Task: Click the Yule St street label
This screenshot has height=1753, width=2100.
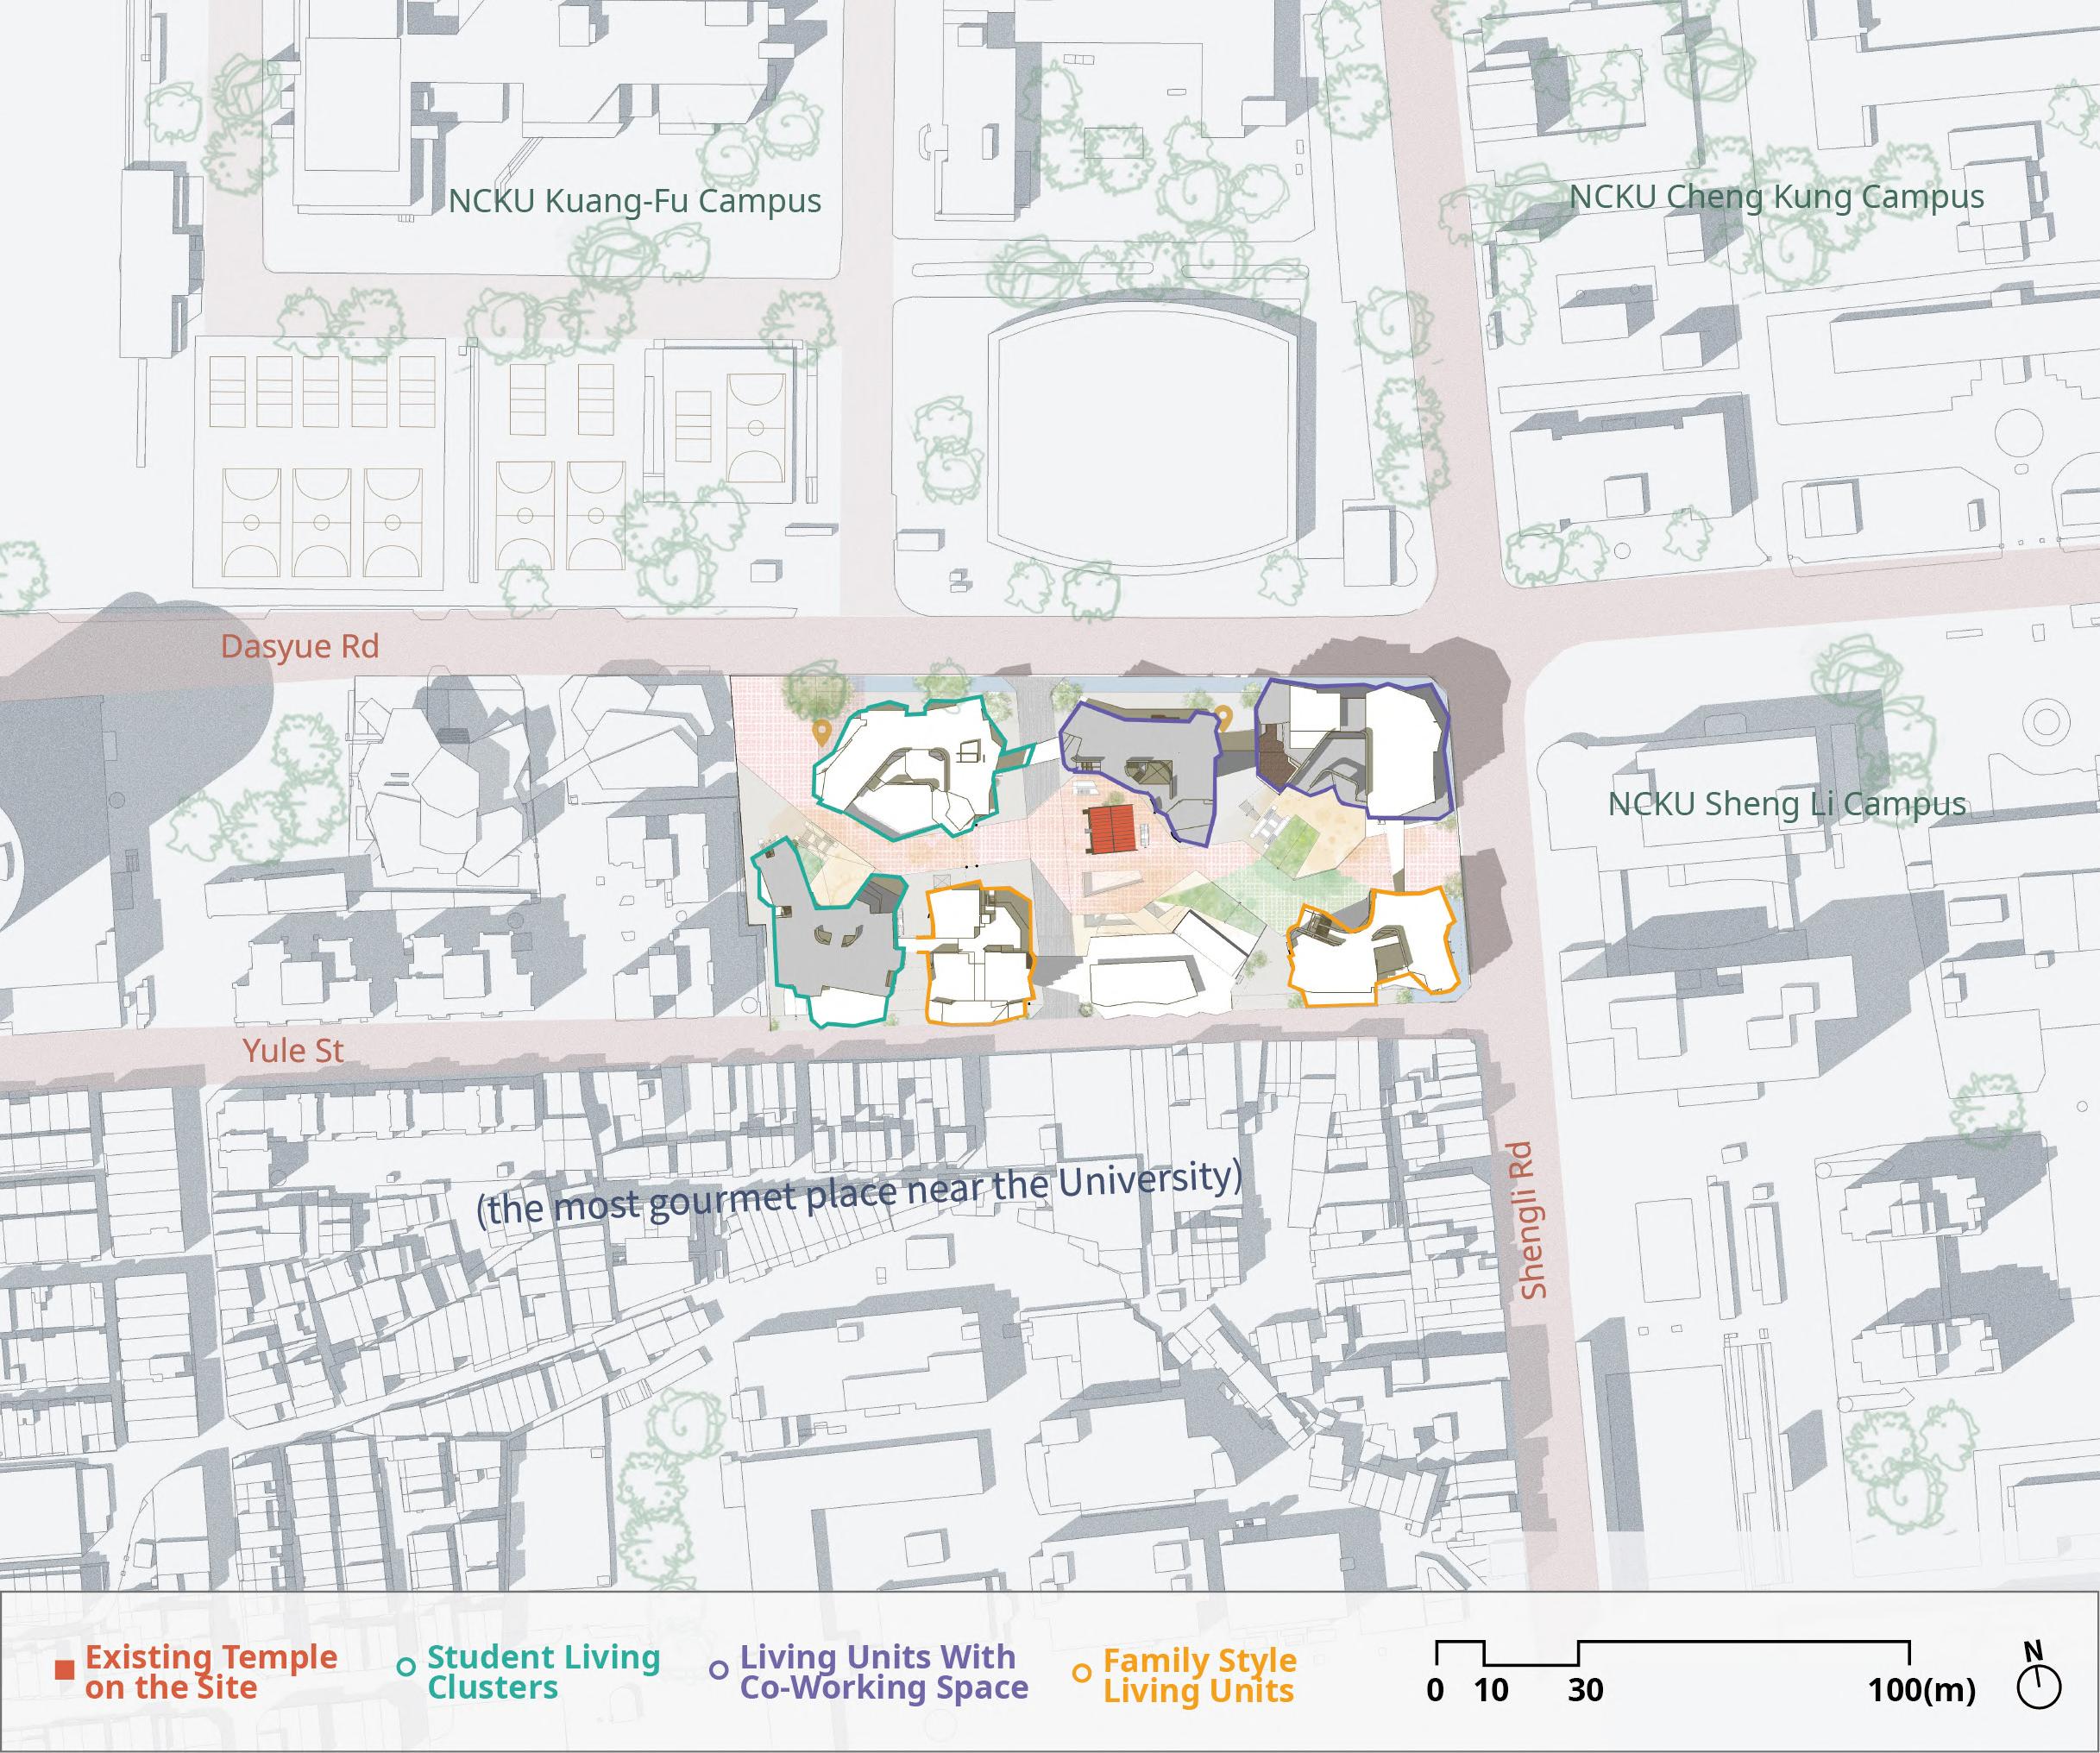Action: [x=293, y=1050]
